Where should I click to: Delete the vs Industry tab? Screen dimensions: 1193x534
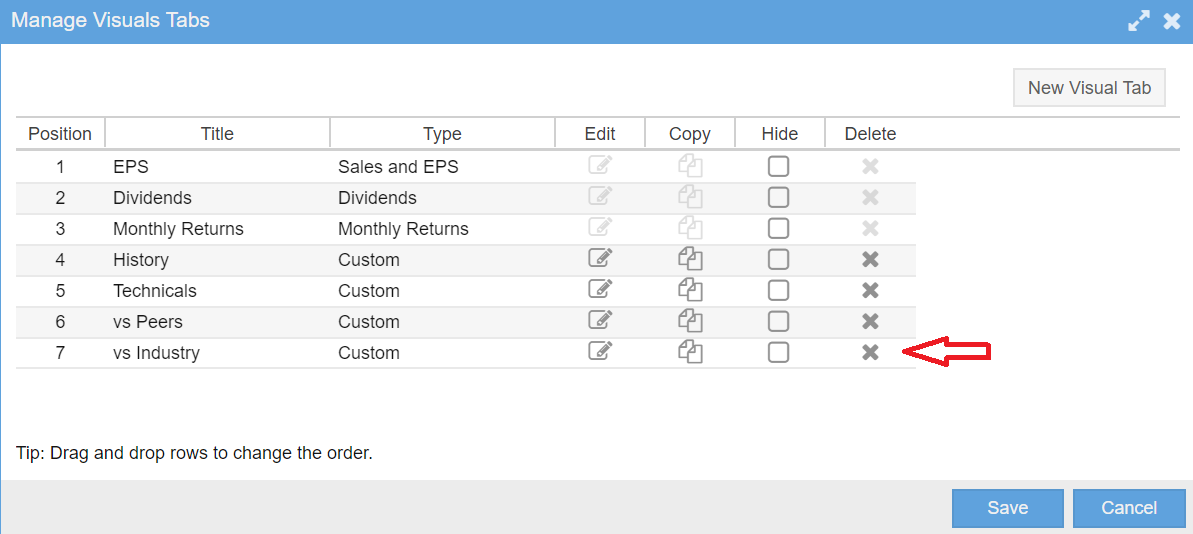coord(870,352)
